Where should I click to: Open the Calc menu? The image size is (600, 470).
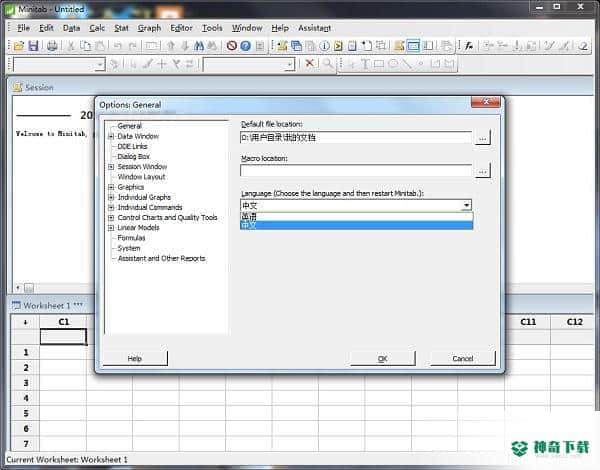click(x=97, y=28)
